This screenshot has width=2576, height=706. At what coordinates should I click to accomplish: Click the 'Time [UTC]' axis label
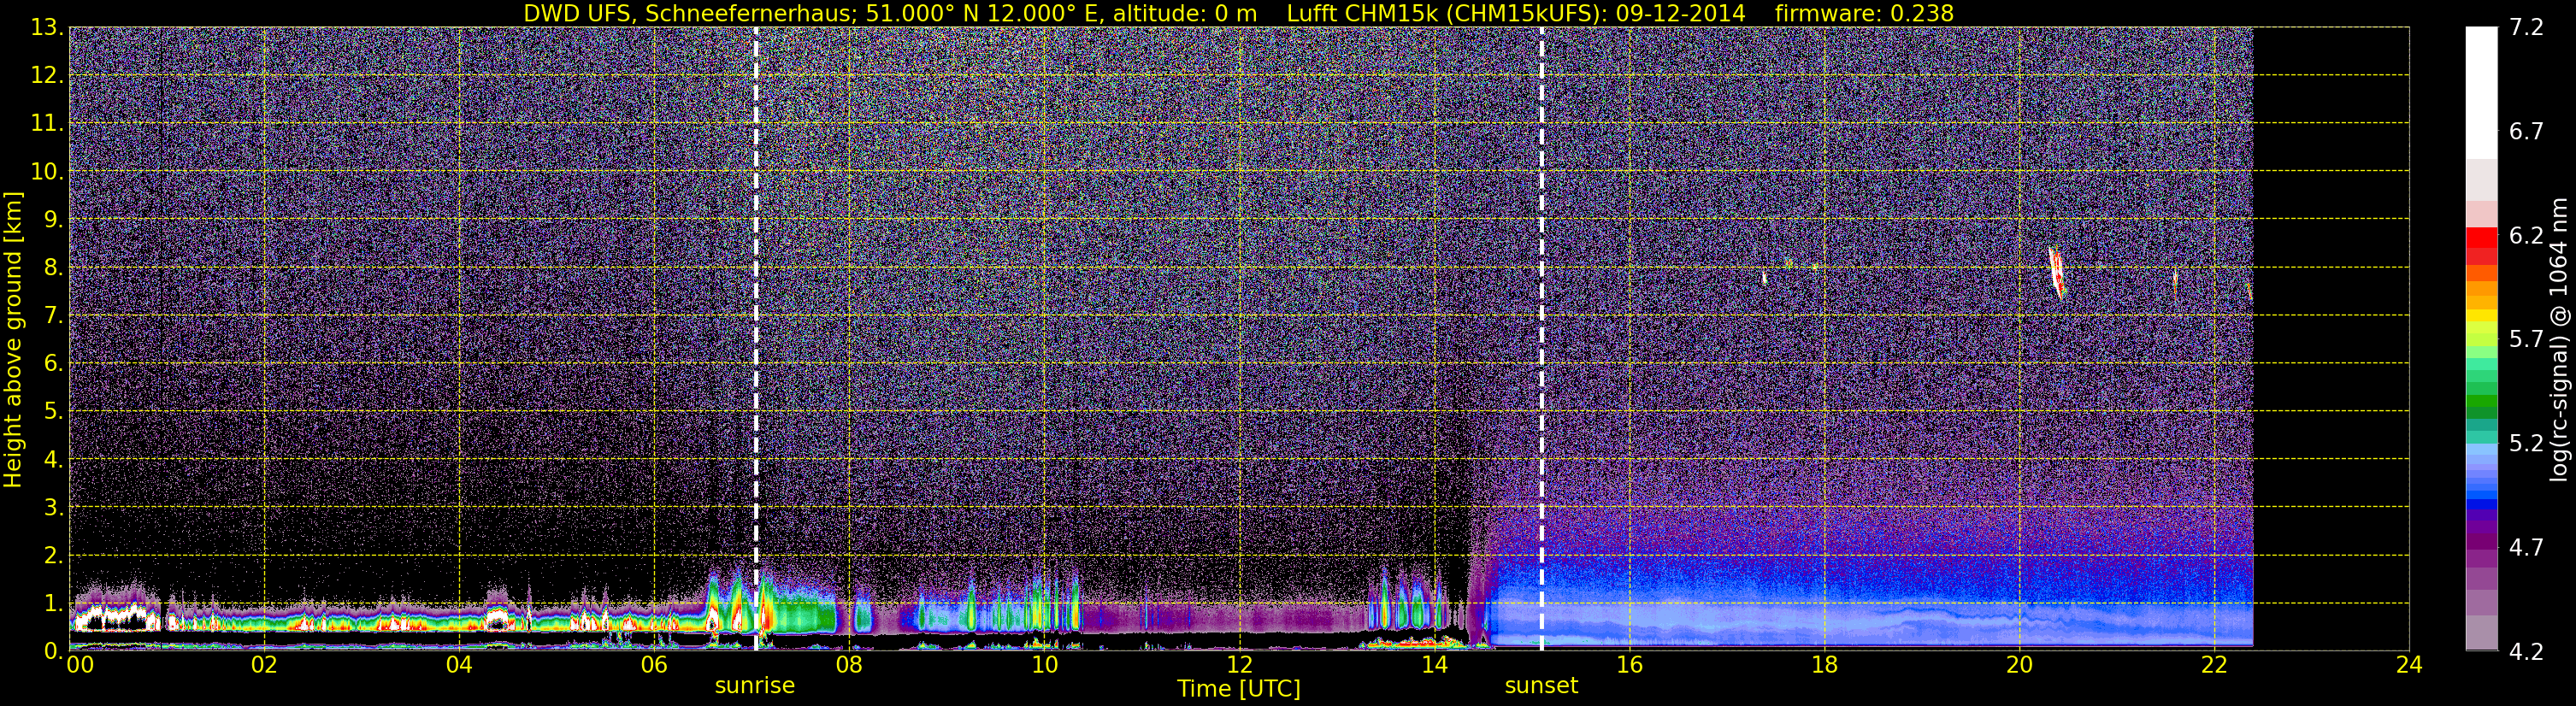[1239, 688]
